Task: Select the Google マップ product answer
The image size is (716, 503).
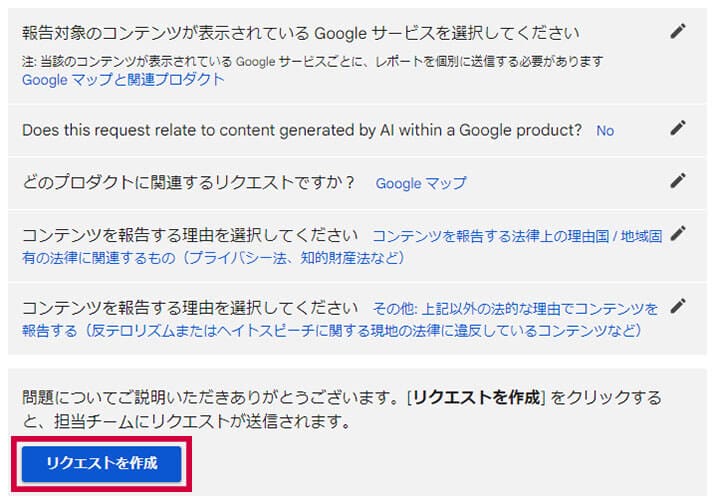Action: click(x=420, y=184)
